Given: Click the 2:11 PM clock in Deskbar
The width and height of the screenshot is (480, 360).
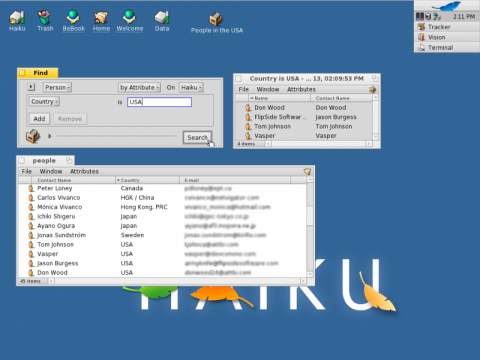Looking at the screenshot, I should (x=464, y=16).
